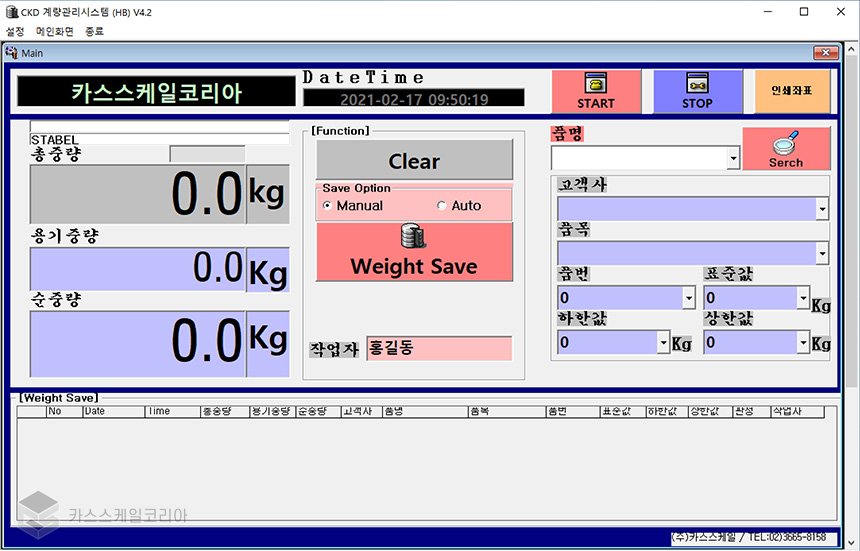Click the Main window title icon
Image resolution: width=860 pixels, height=551 pixels.
pos(12,53)
